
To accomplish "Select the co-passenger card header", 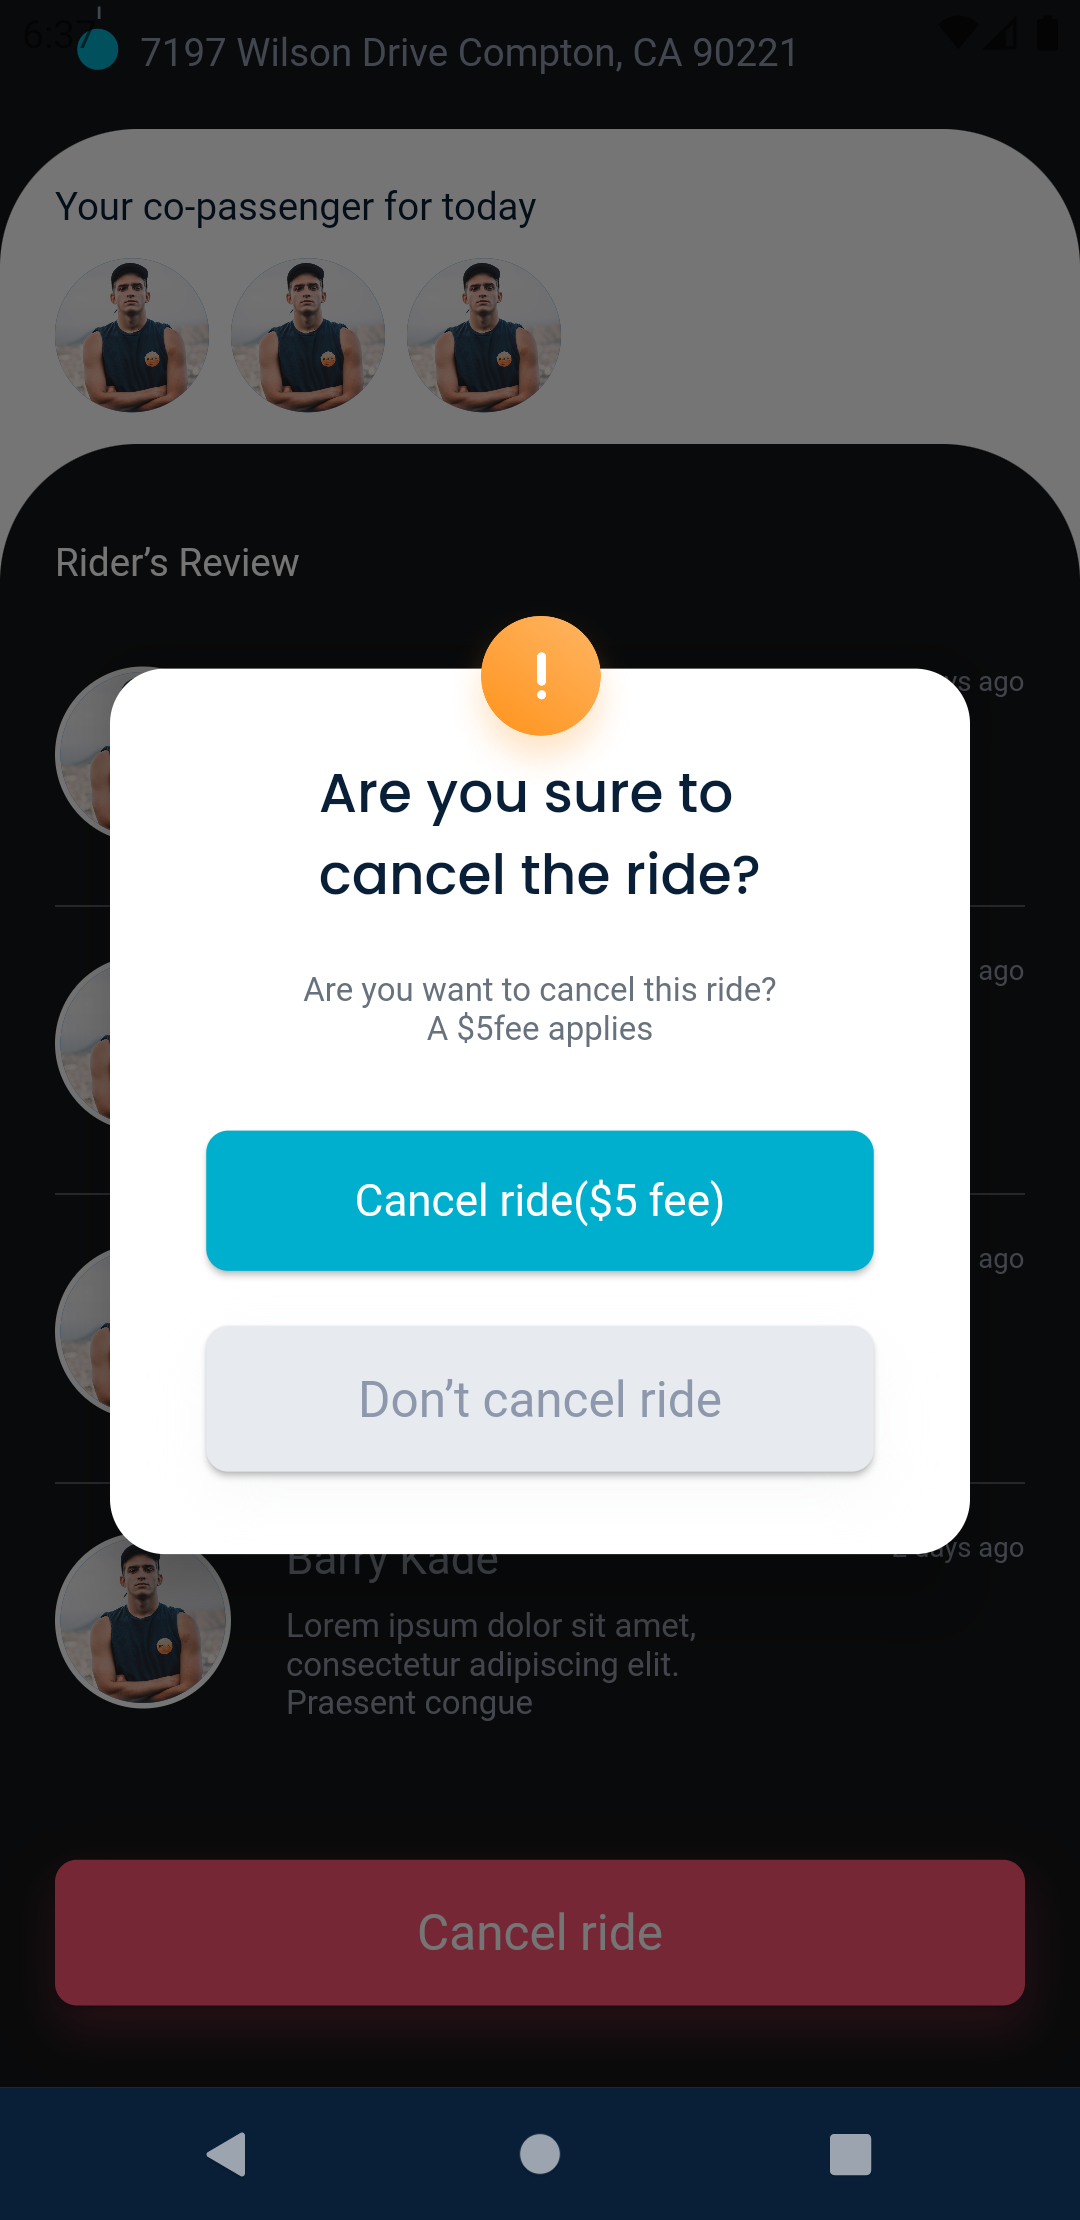I will pyautogui.click(x=296, y=206).
